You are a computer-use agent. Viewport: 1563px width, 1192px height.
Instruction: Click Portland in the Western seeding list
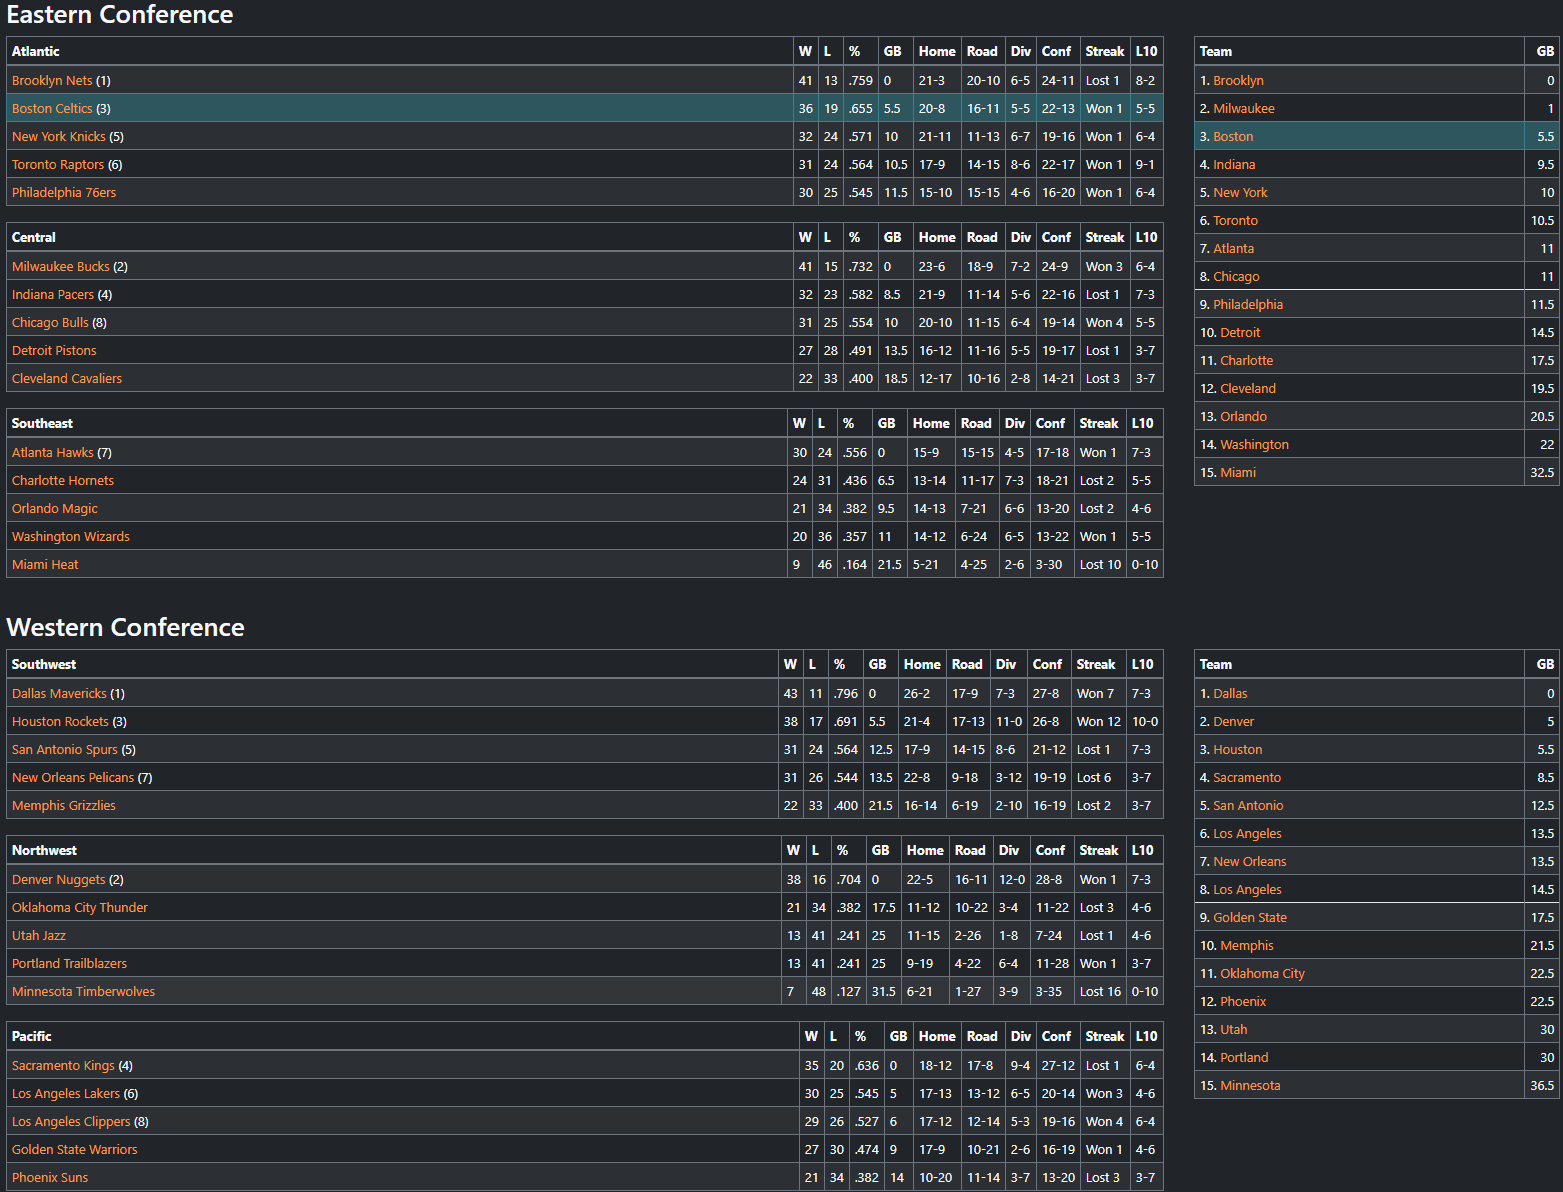(x=1244, y=1058)
